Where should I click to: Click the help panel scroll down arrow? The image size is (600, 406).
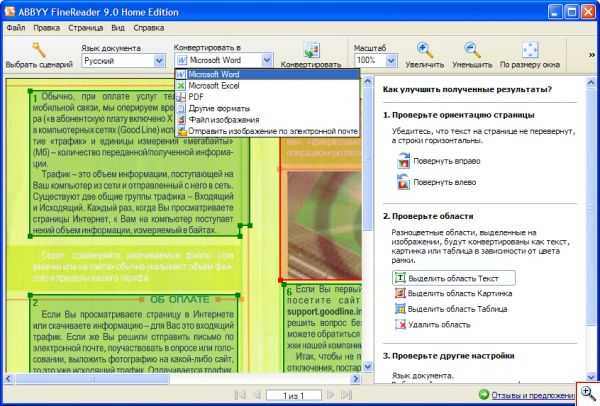591,377
